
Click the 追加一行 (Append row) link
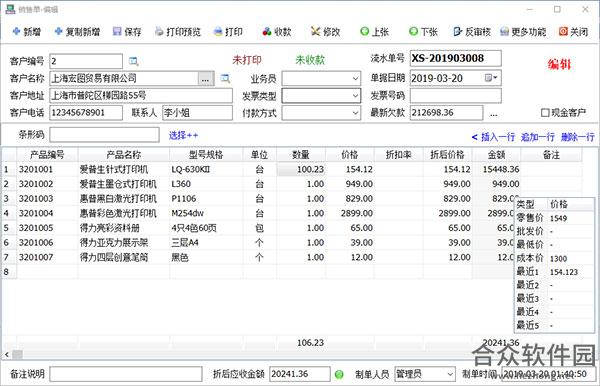538,137
